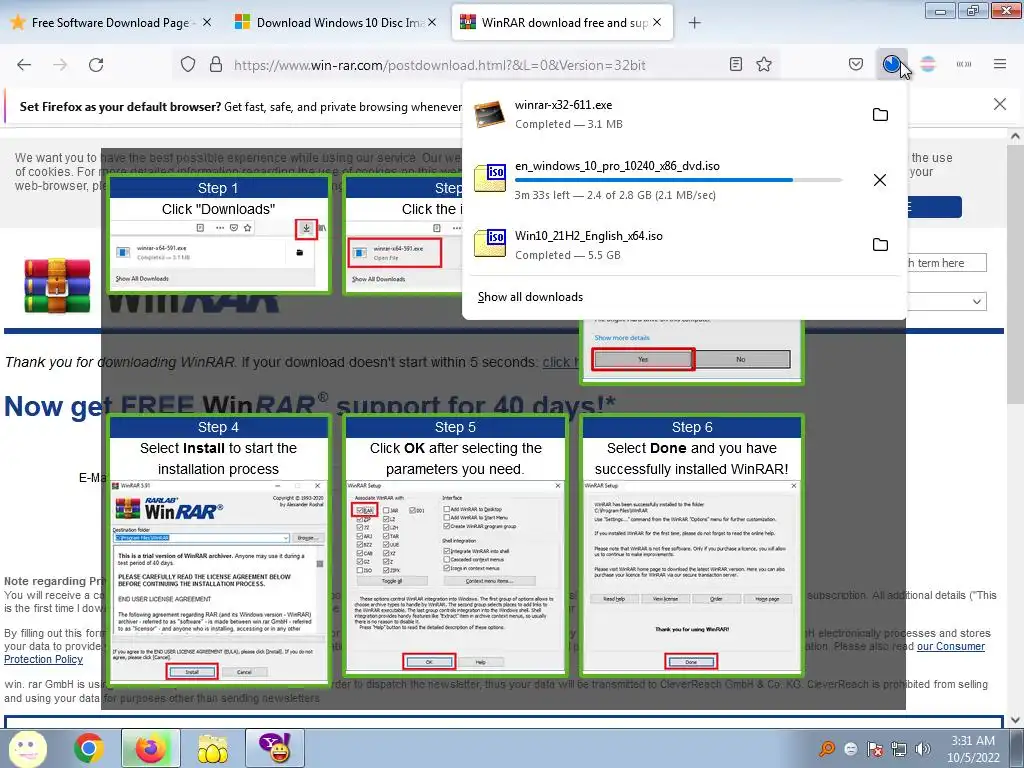Image resolution: width=1024 pixels, height=768 pixels.
Task: Close the Download Windows 10 Disc Image tab
Action: (432, 22)
